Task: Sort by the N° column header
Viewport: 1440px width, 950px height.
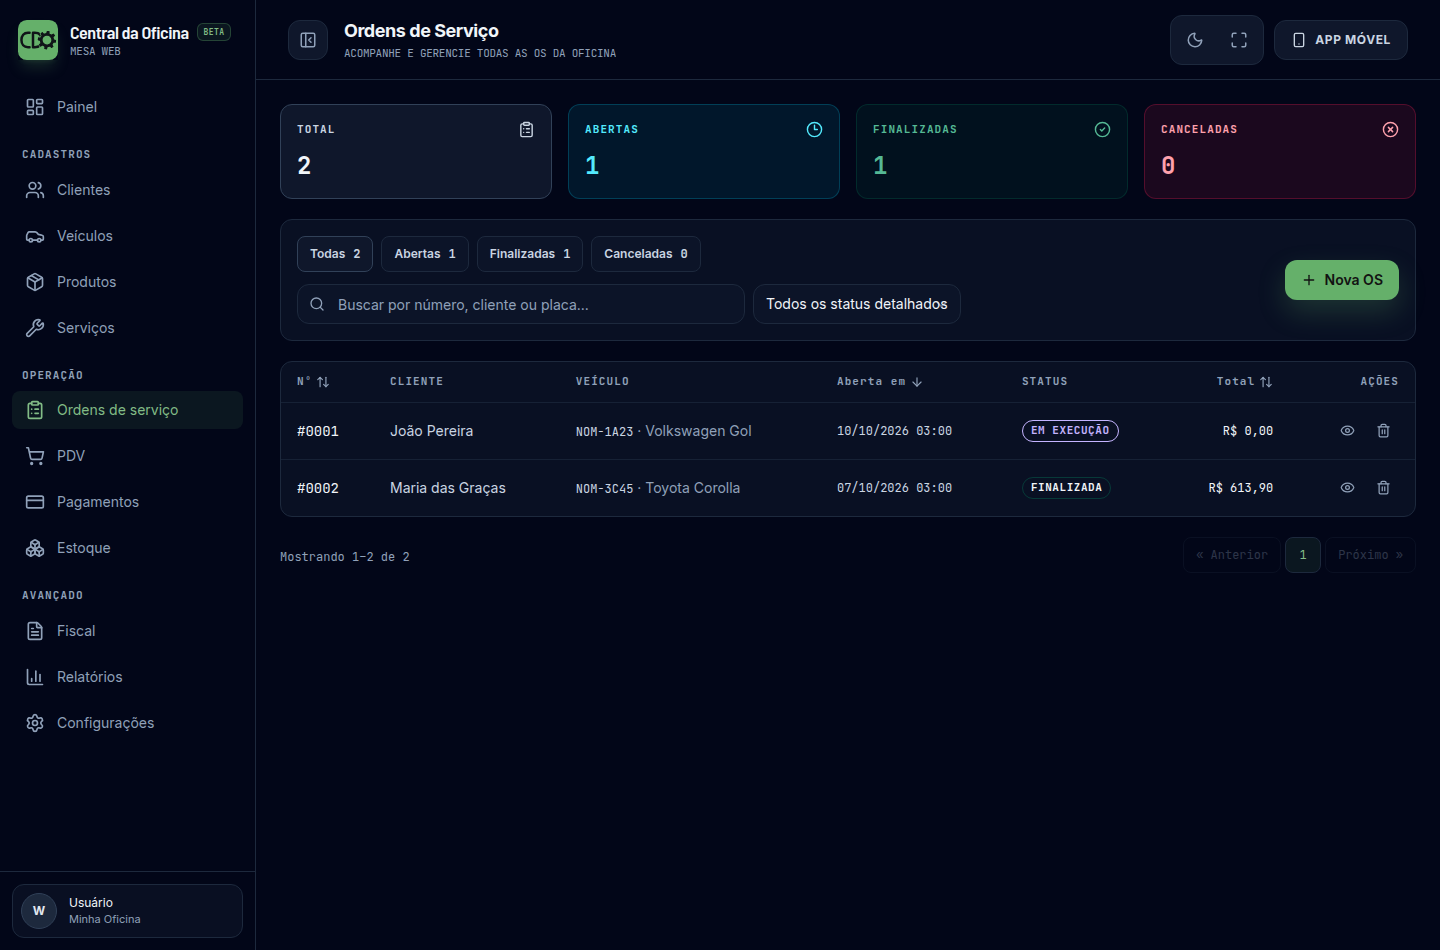Action: tap(313, 382)
